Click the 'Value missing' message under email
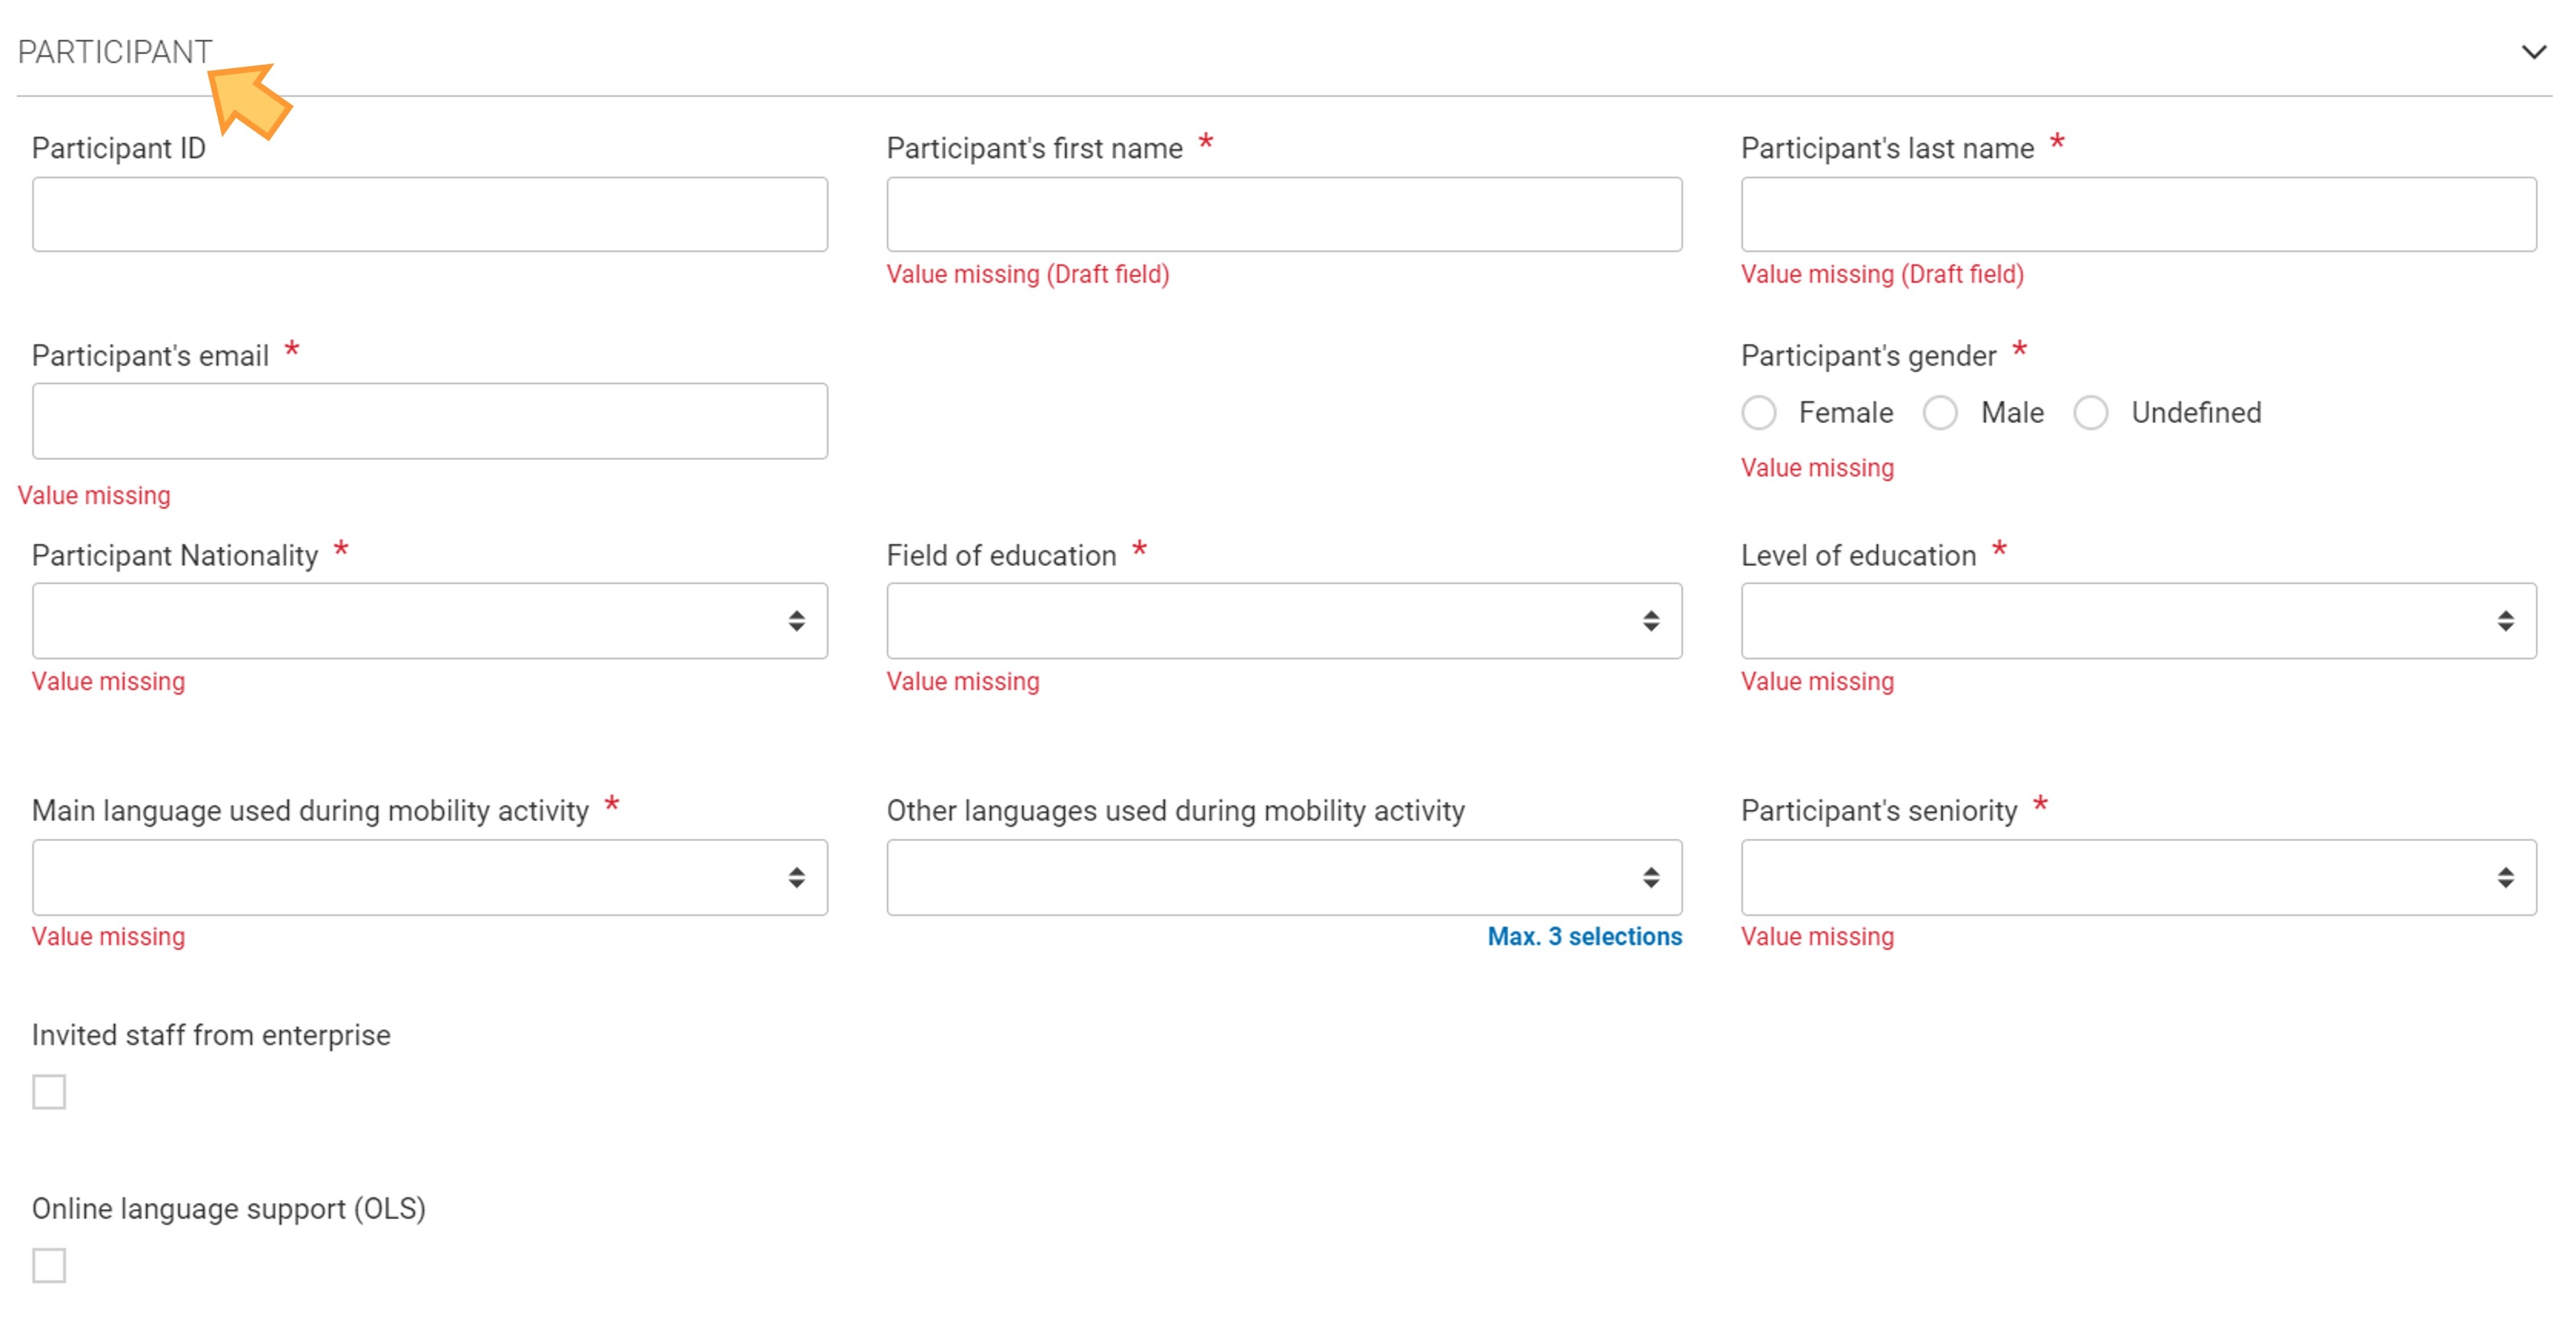Image resolution: width=2576 pixels, height=1334 pixels. tap(94, 496)
